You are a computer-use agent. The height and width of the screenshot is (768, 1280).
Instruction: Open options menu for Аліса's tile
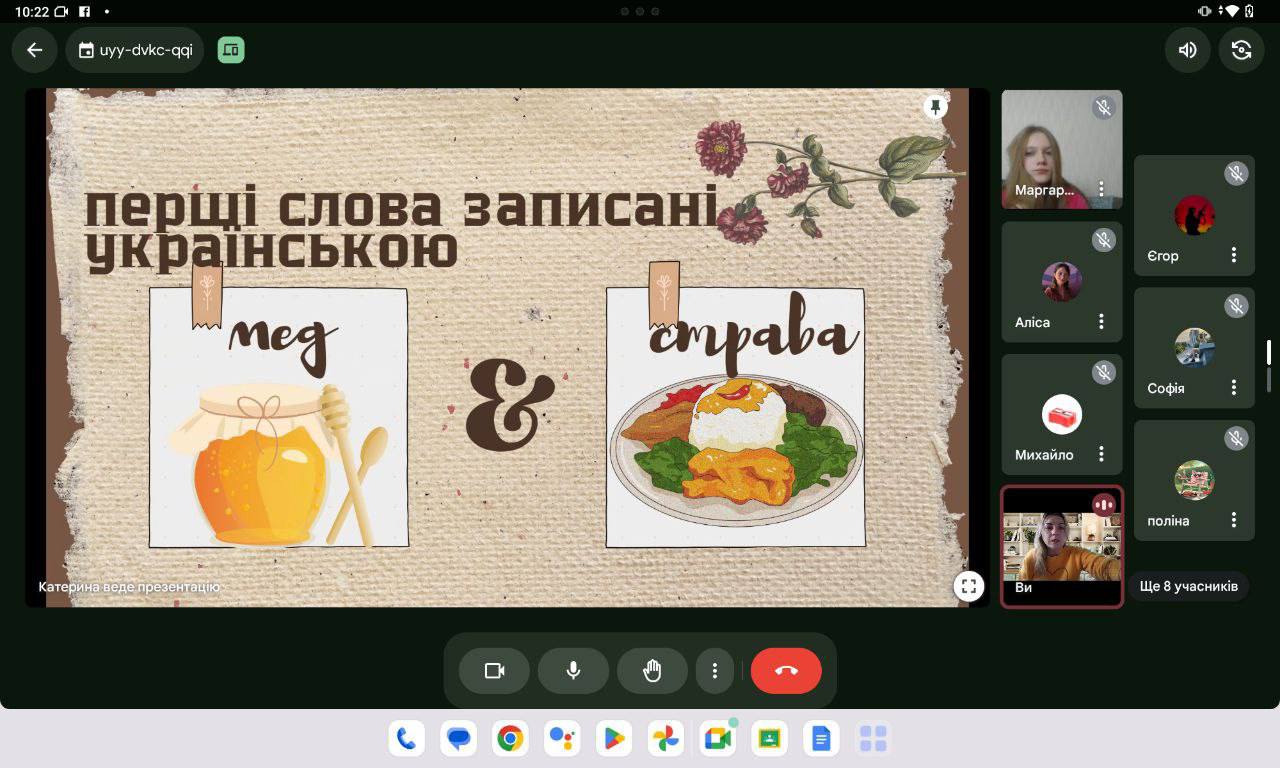click(x=1101, y=322)
